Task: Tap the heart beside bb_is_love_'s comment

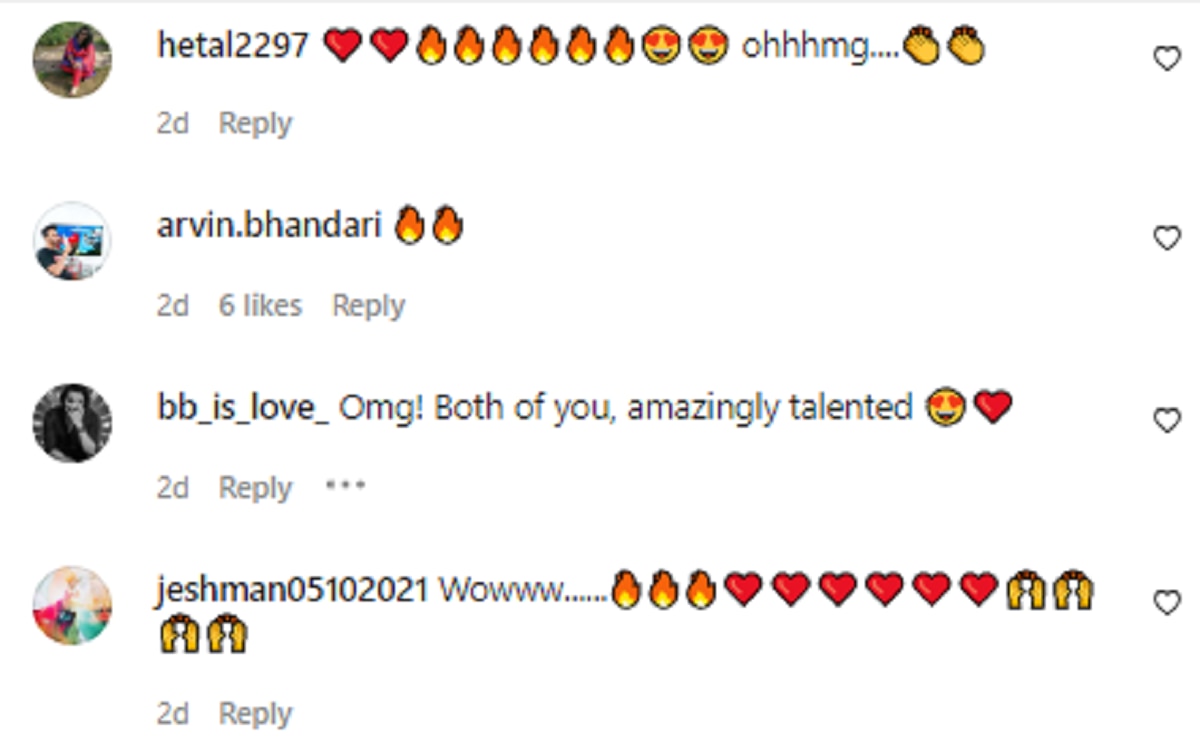Action: 1167,421
